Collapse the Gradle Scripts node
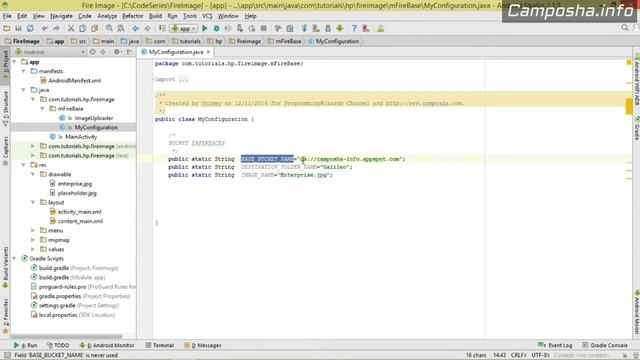Viewport: 640px width, 360px height. (15, 258)
